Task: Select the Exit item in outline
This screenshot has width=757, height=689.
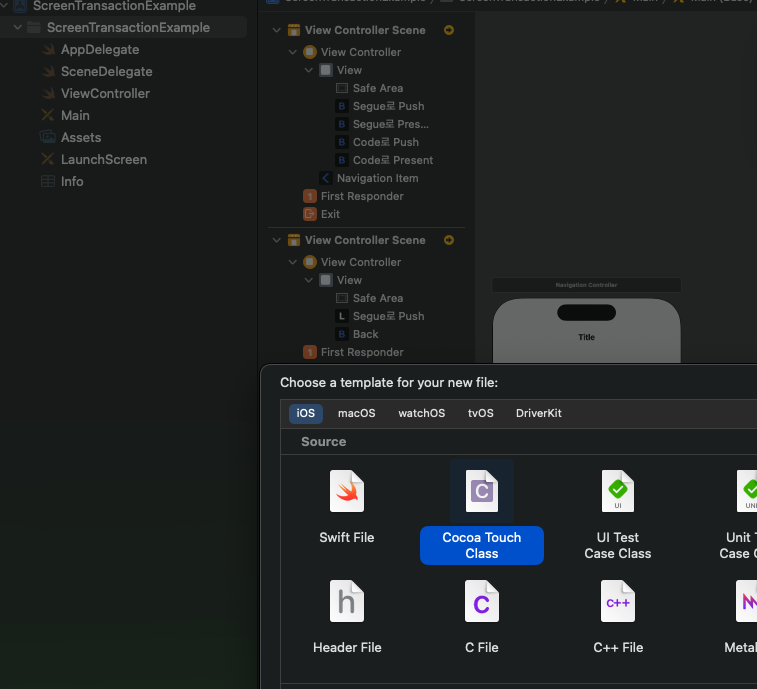Action: (x=330, y=214)
